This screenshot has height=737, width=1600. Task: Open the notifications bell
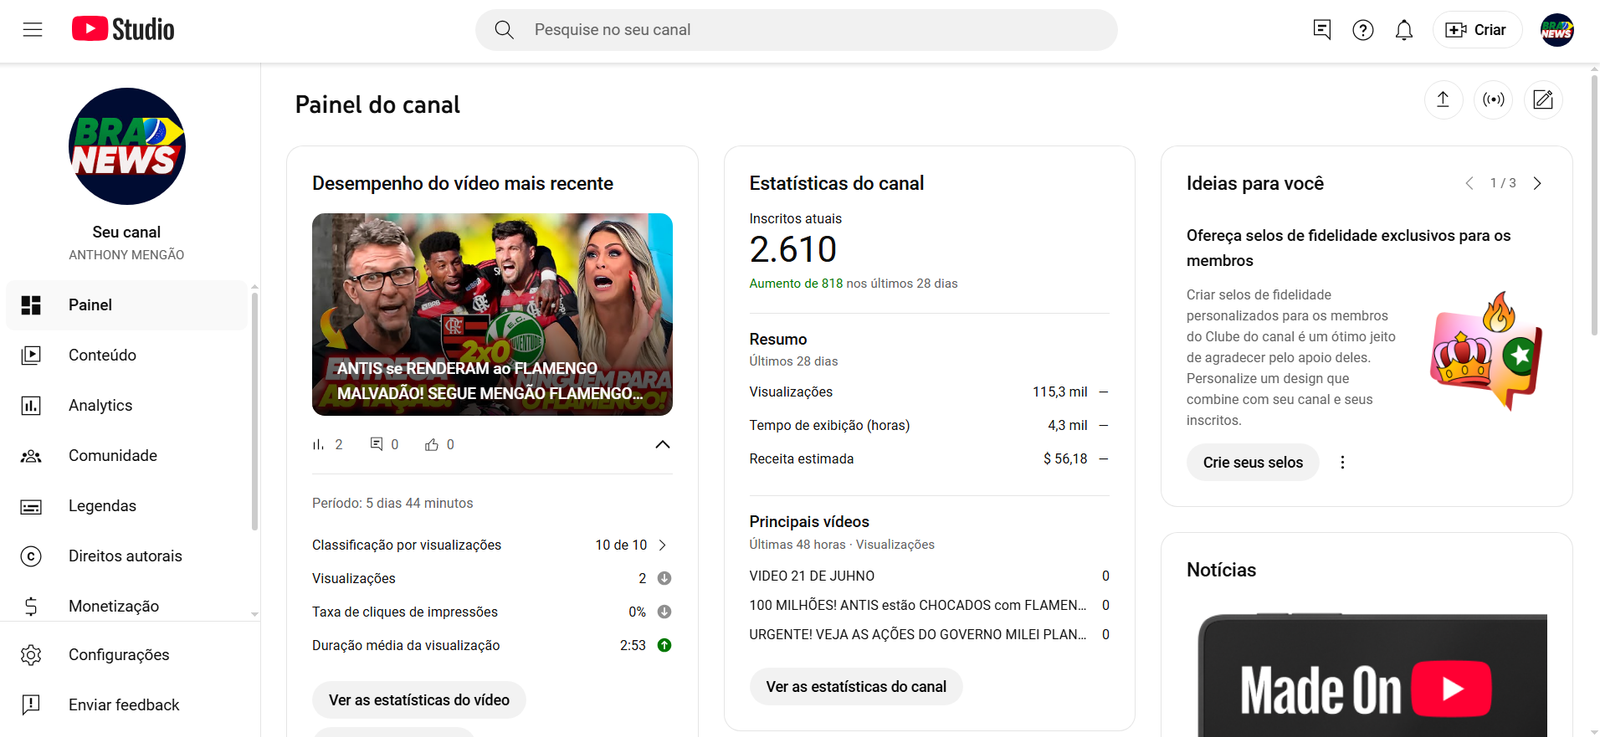pyautogui.click(x=1404, y=30)
